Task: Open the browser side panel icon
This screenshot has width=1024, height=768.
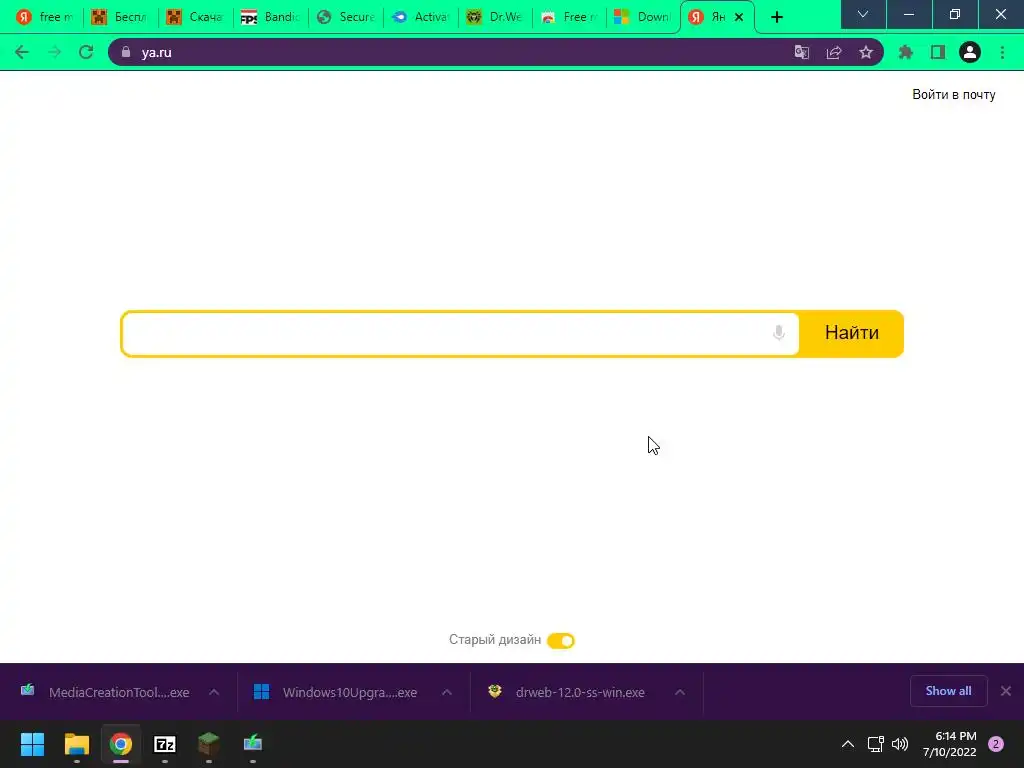Action: click(938, 52)
